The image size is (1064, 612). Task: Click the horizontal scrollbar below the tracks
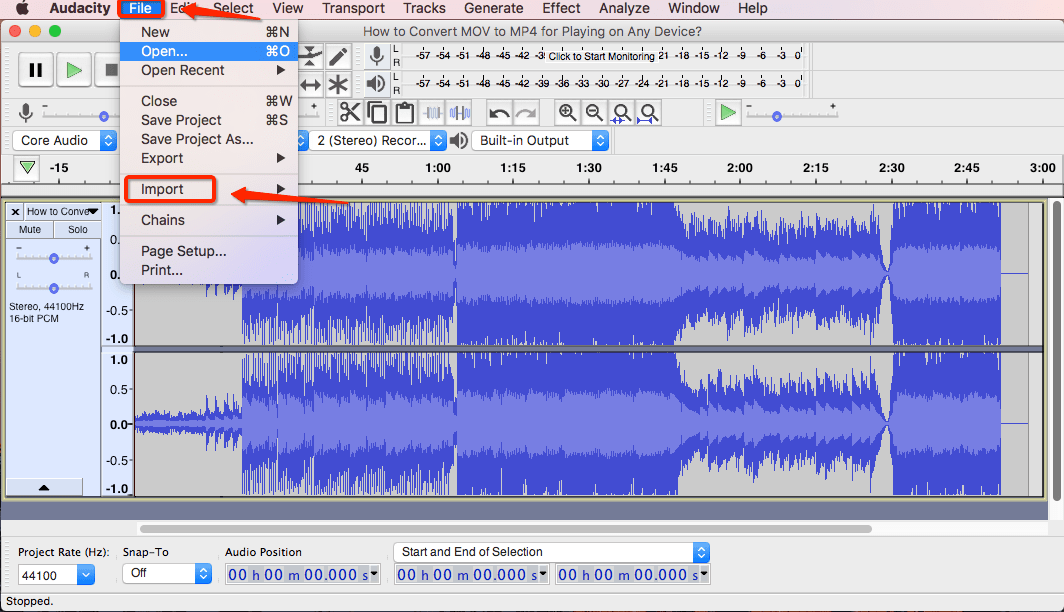[x=506, y=529]
